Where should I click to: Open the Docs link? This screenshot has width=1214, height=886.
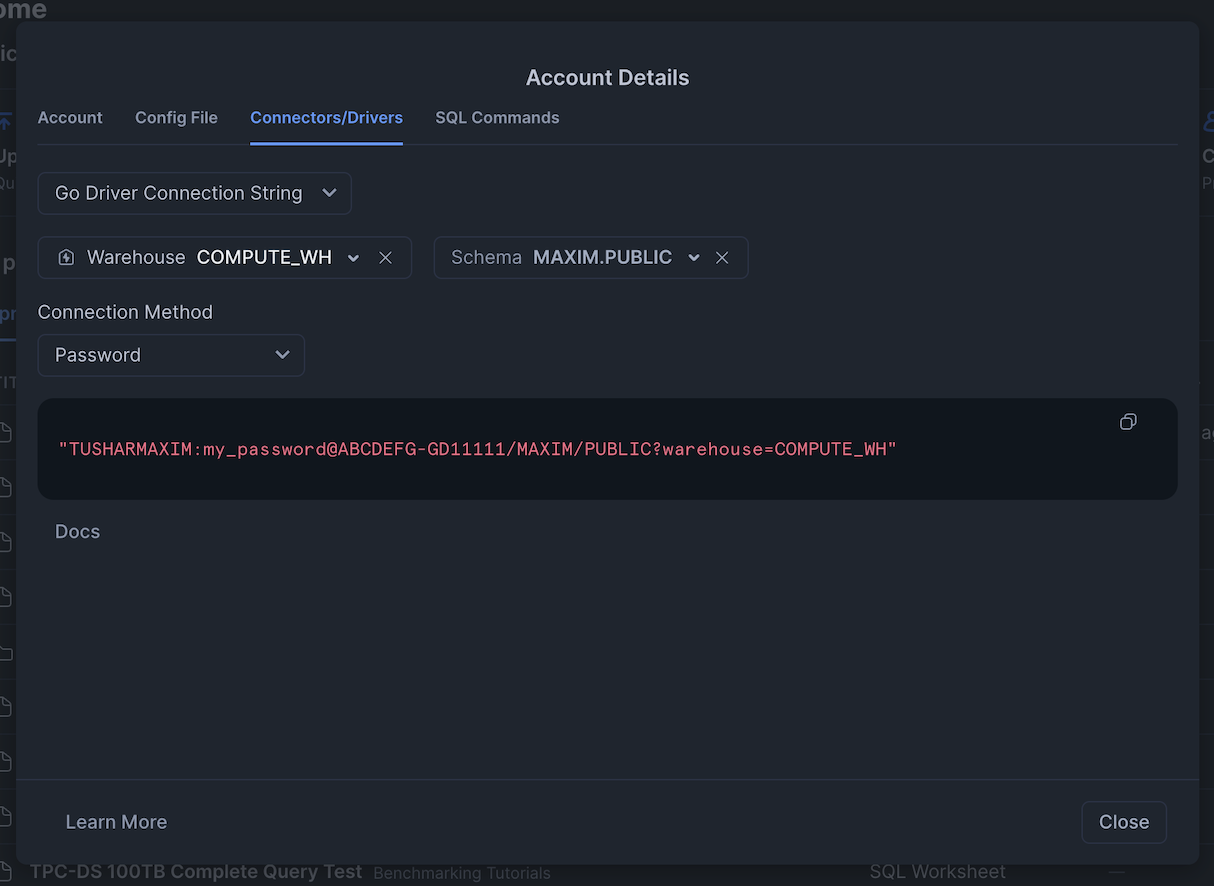point(78,532)
